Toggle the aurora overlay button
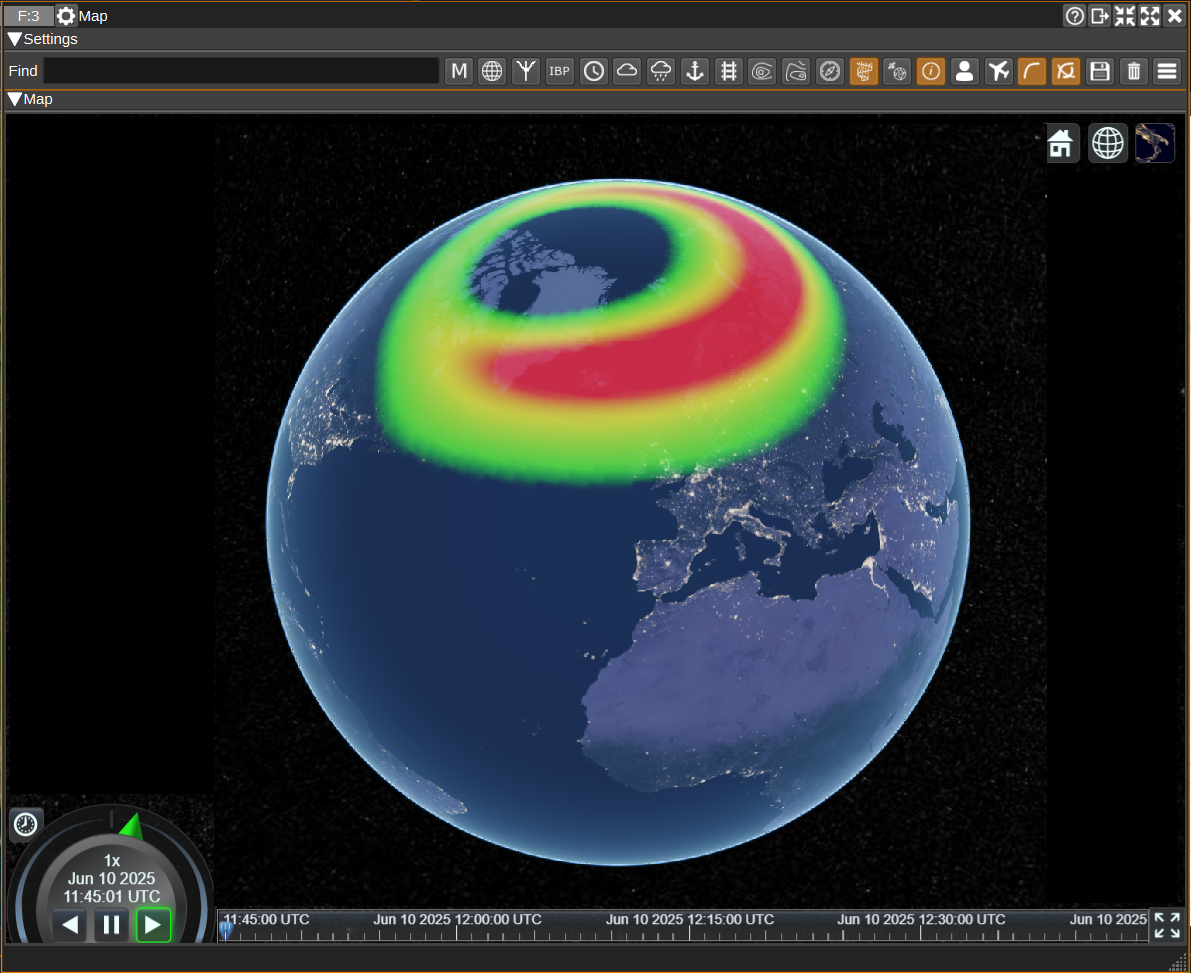This screenshot has width=1191, height=973. point(864,71)
